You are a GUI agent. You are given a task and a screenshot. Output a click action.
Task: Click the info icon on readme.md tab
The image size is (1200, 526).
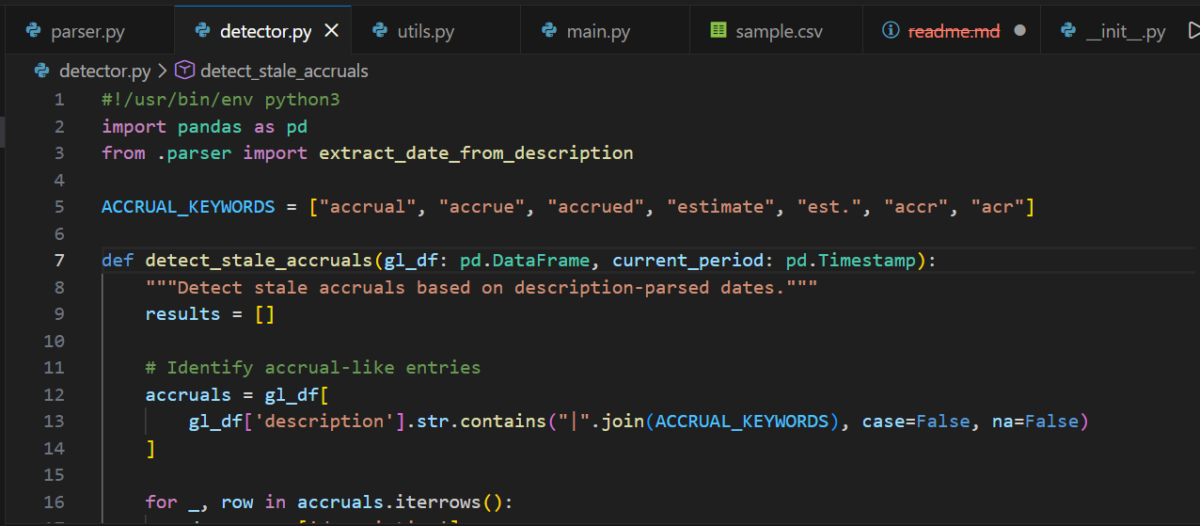tap(890, 31)
